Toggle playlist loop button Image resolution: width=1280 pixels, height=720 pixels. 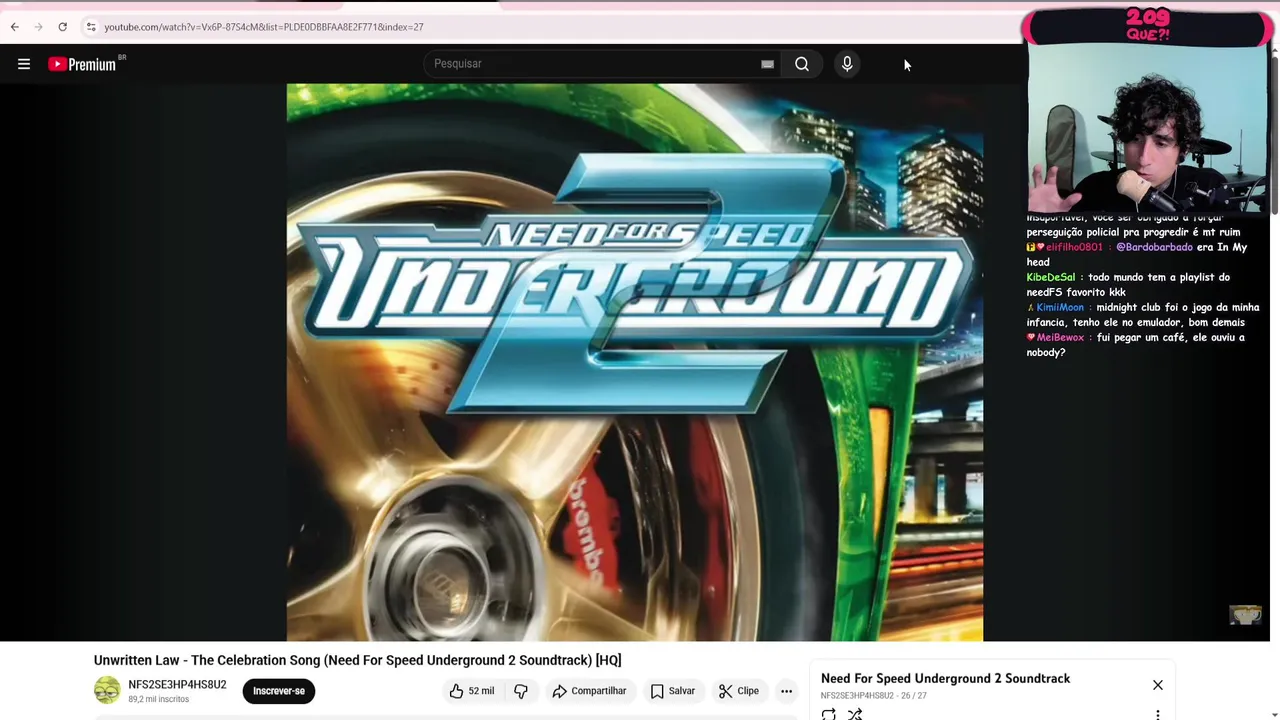pos(829,714)
